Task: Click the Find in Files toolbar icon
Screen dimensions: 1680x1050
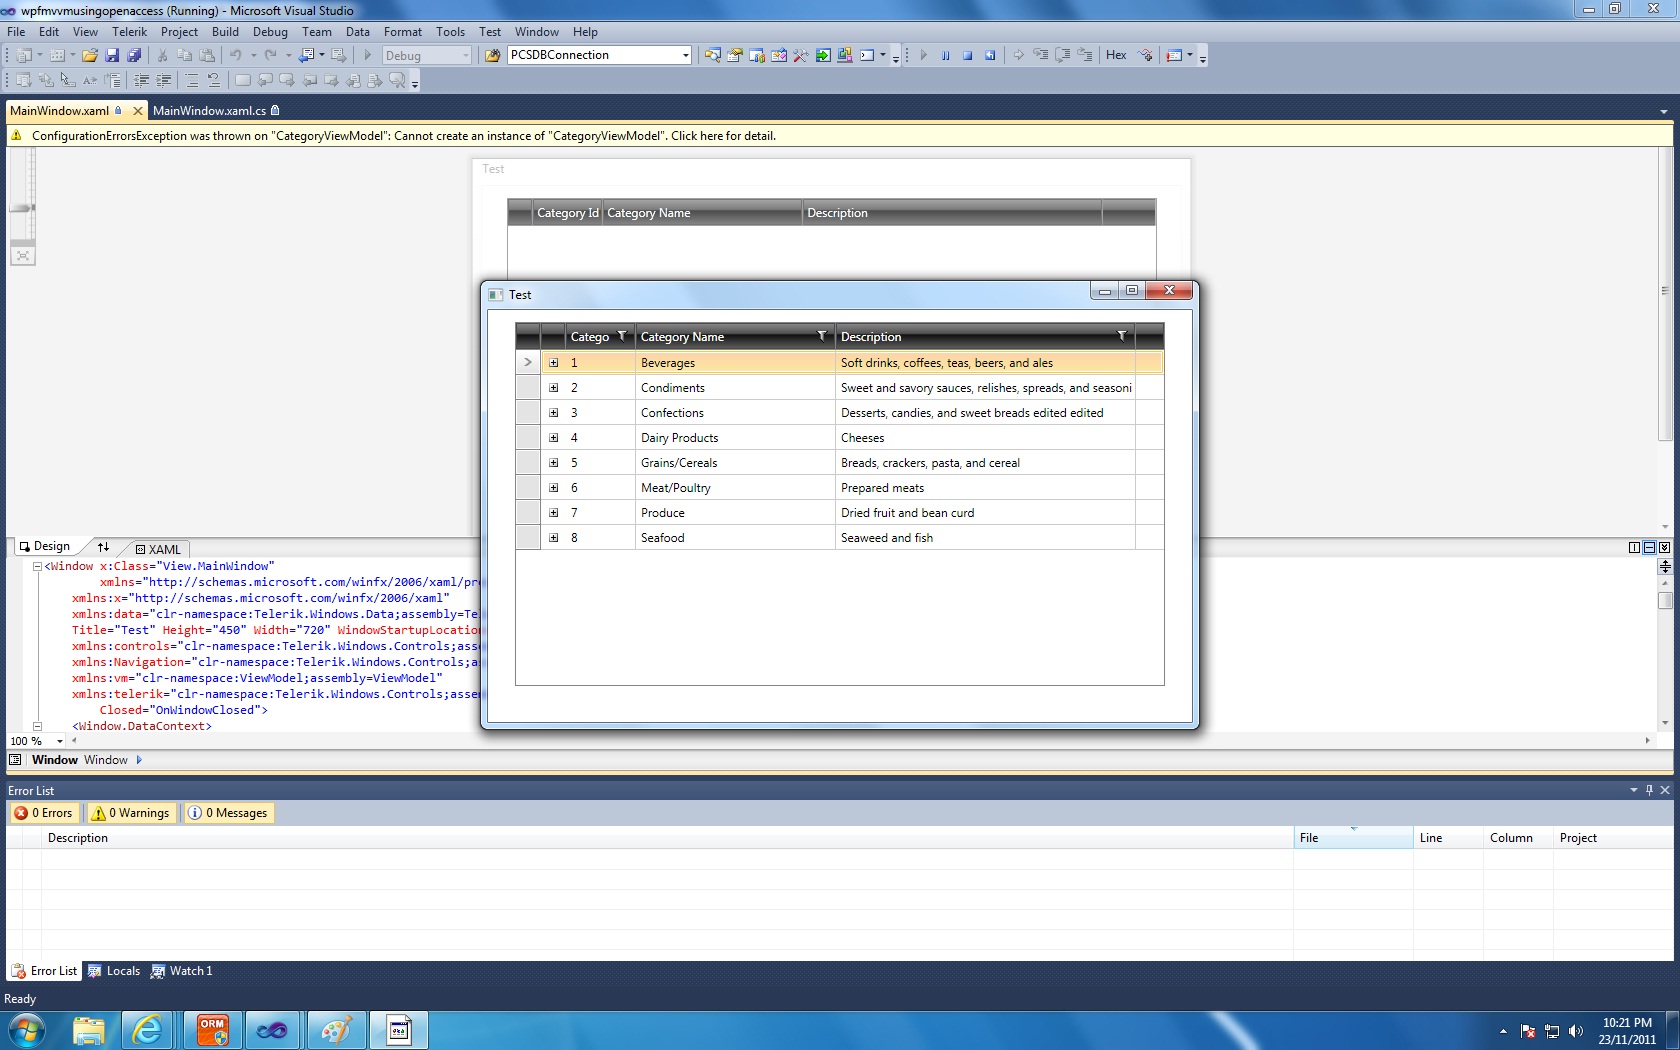Action: (492, 56)
